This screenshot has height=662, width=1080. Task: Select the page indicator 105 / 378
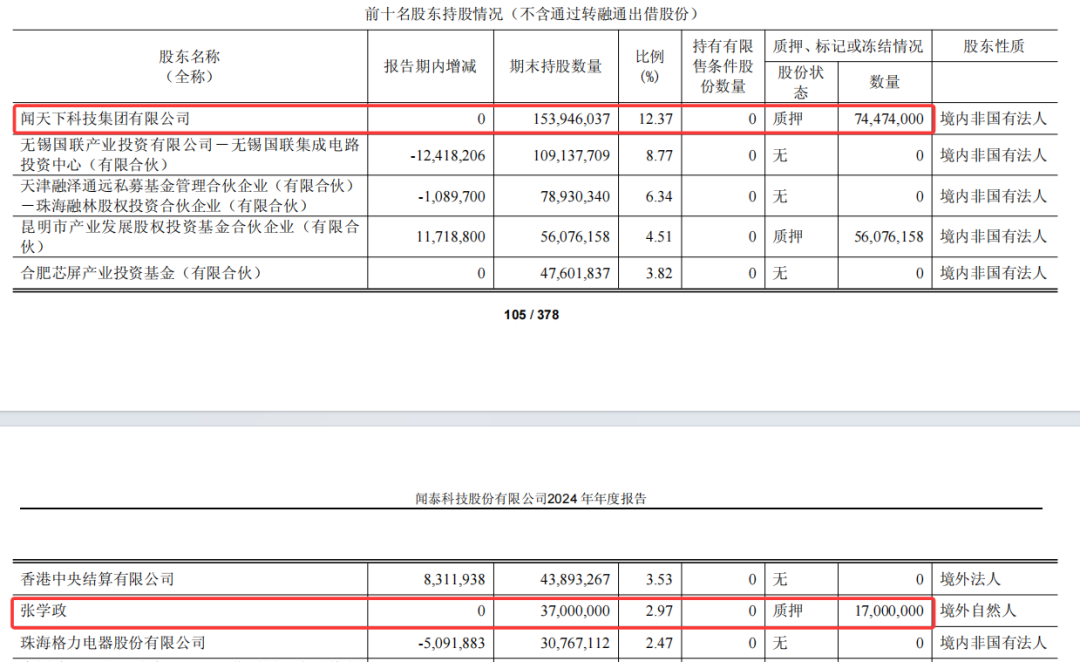531,315
